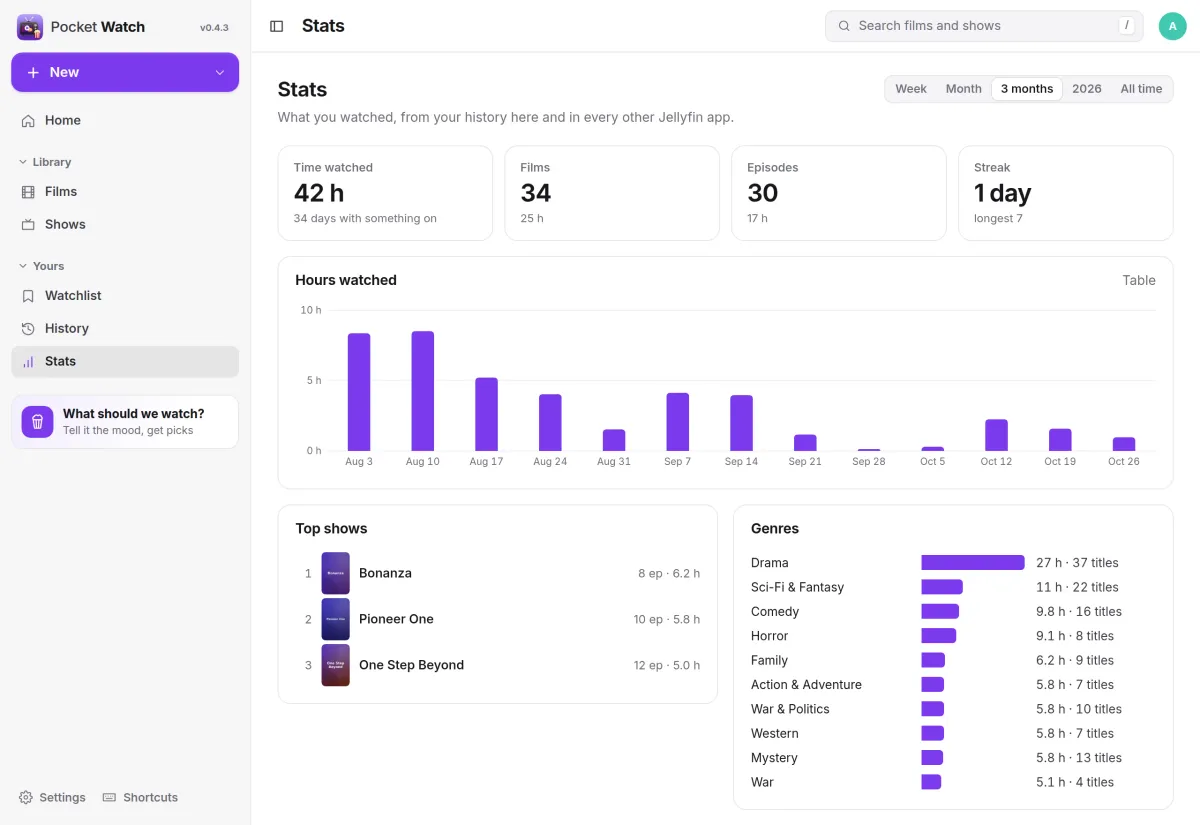Image resolution: width=1200 pixels, height=825 pixels.
Task: Click the Drama genre bar
Action: click(973, 563)
